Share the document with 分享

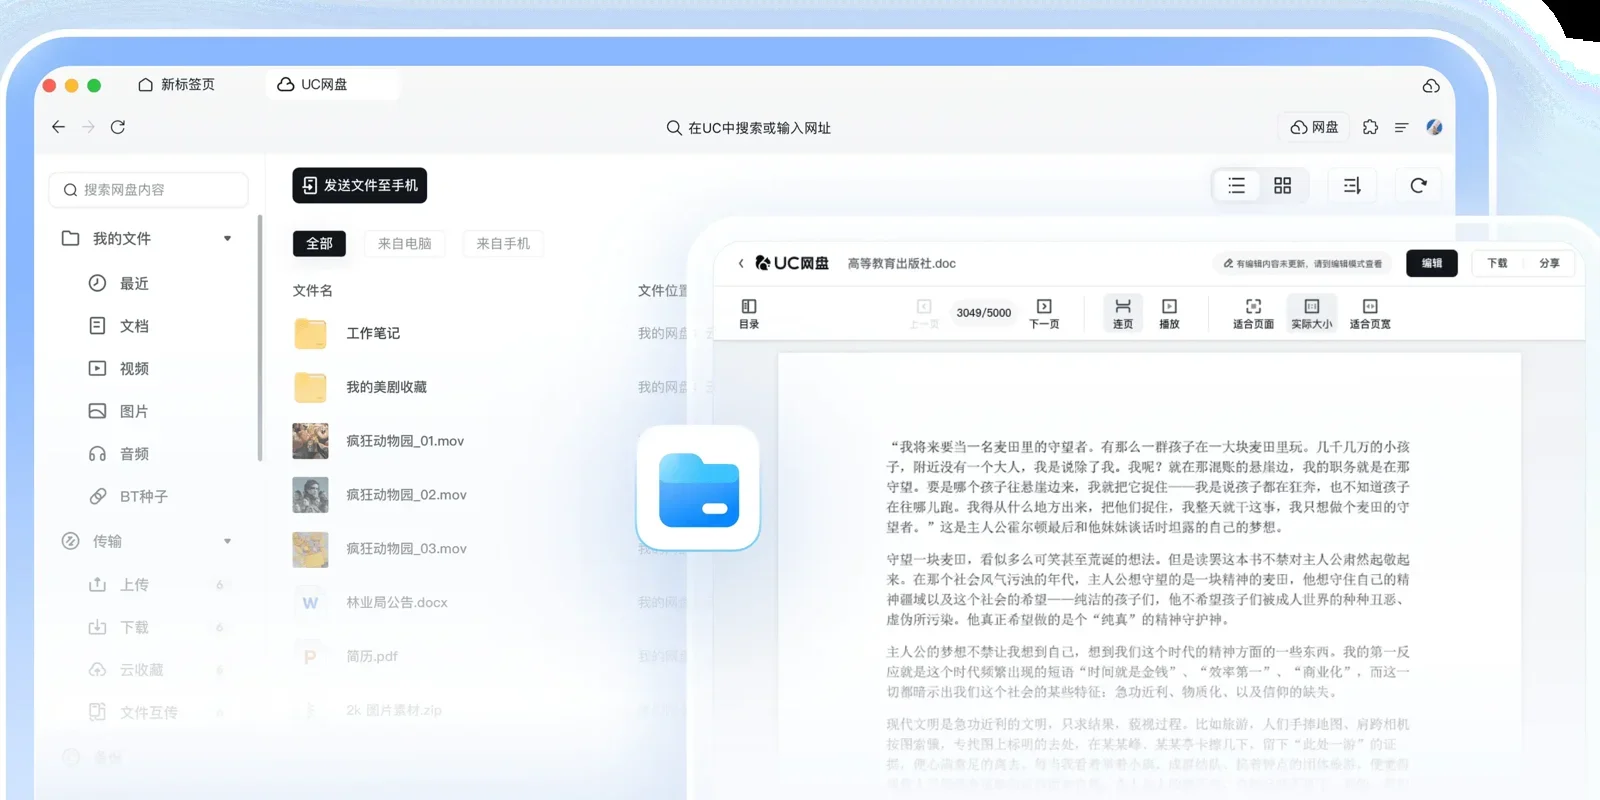click(1549, 263)
